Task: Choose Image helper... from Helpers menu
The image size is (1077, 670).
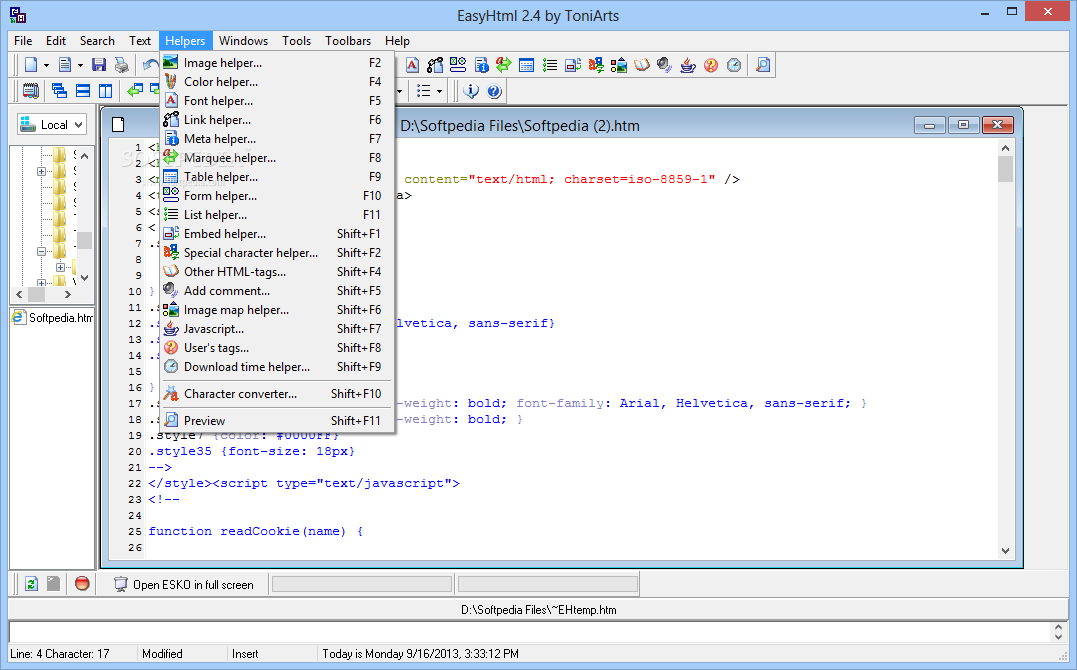Action: 277,63
